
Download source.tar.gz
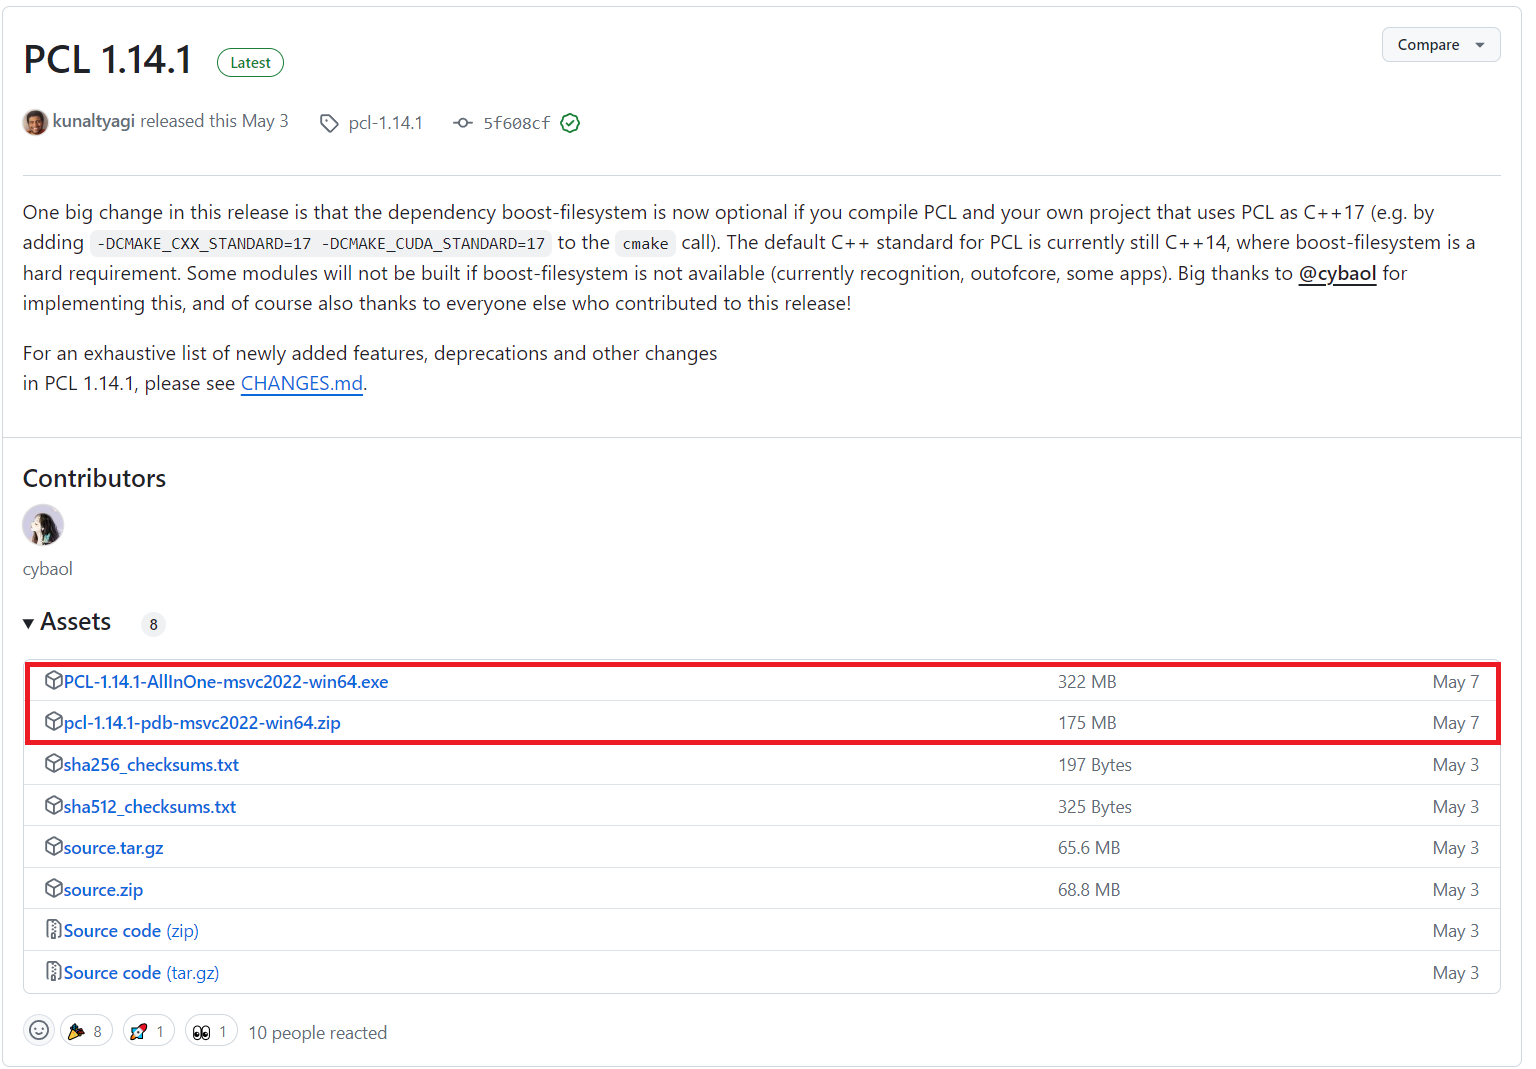[x=113, y=848]
